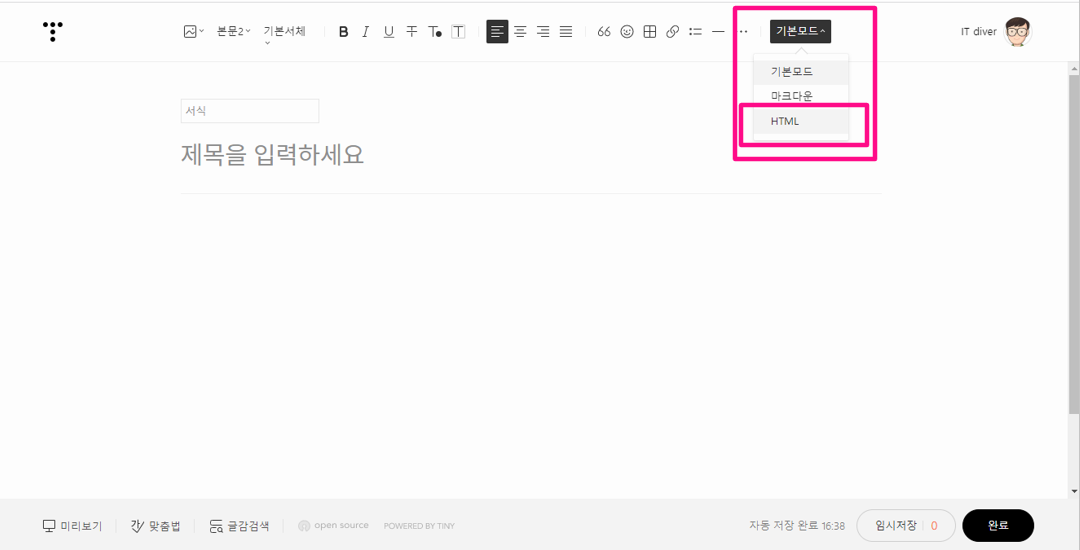Open the 글감검색 material search
The image size is (1080, 550).
pyautogui.click(x=239, y=526)
